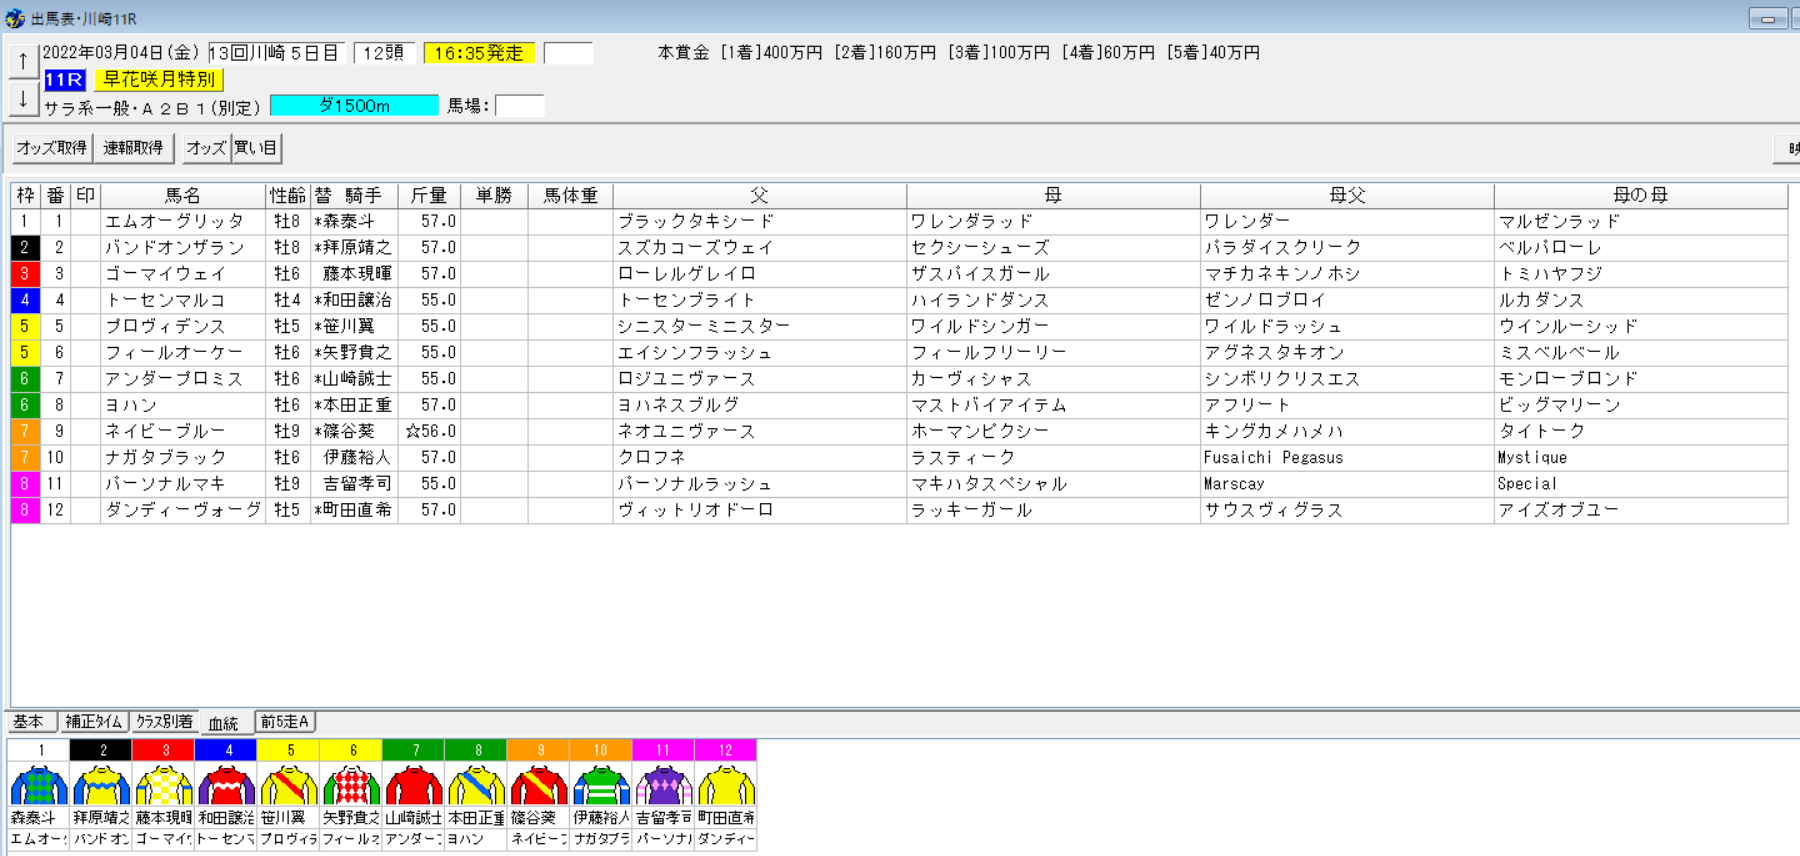
Task: Click jockey silk icon for horse 9 篠谷葵
Action: pos(539,785)
